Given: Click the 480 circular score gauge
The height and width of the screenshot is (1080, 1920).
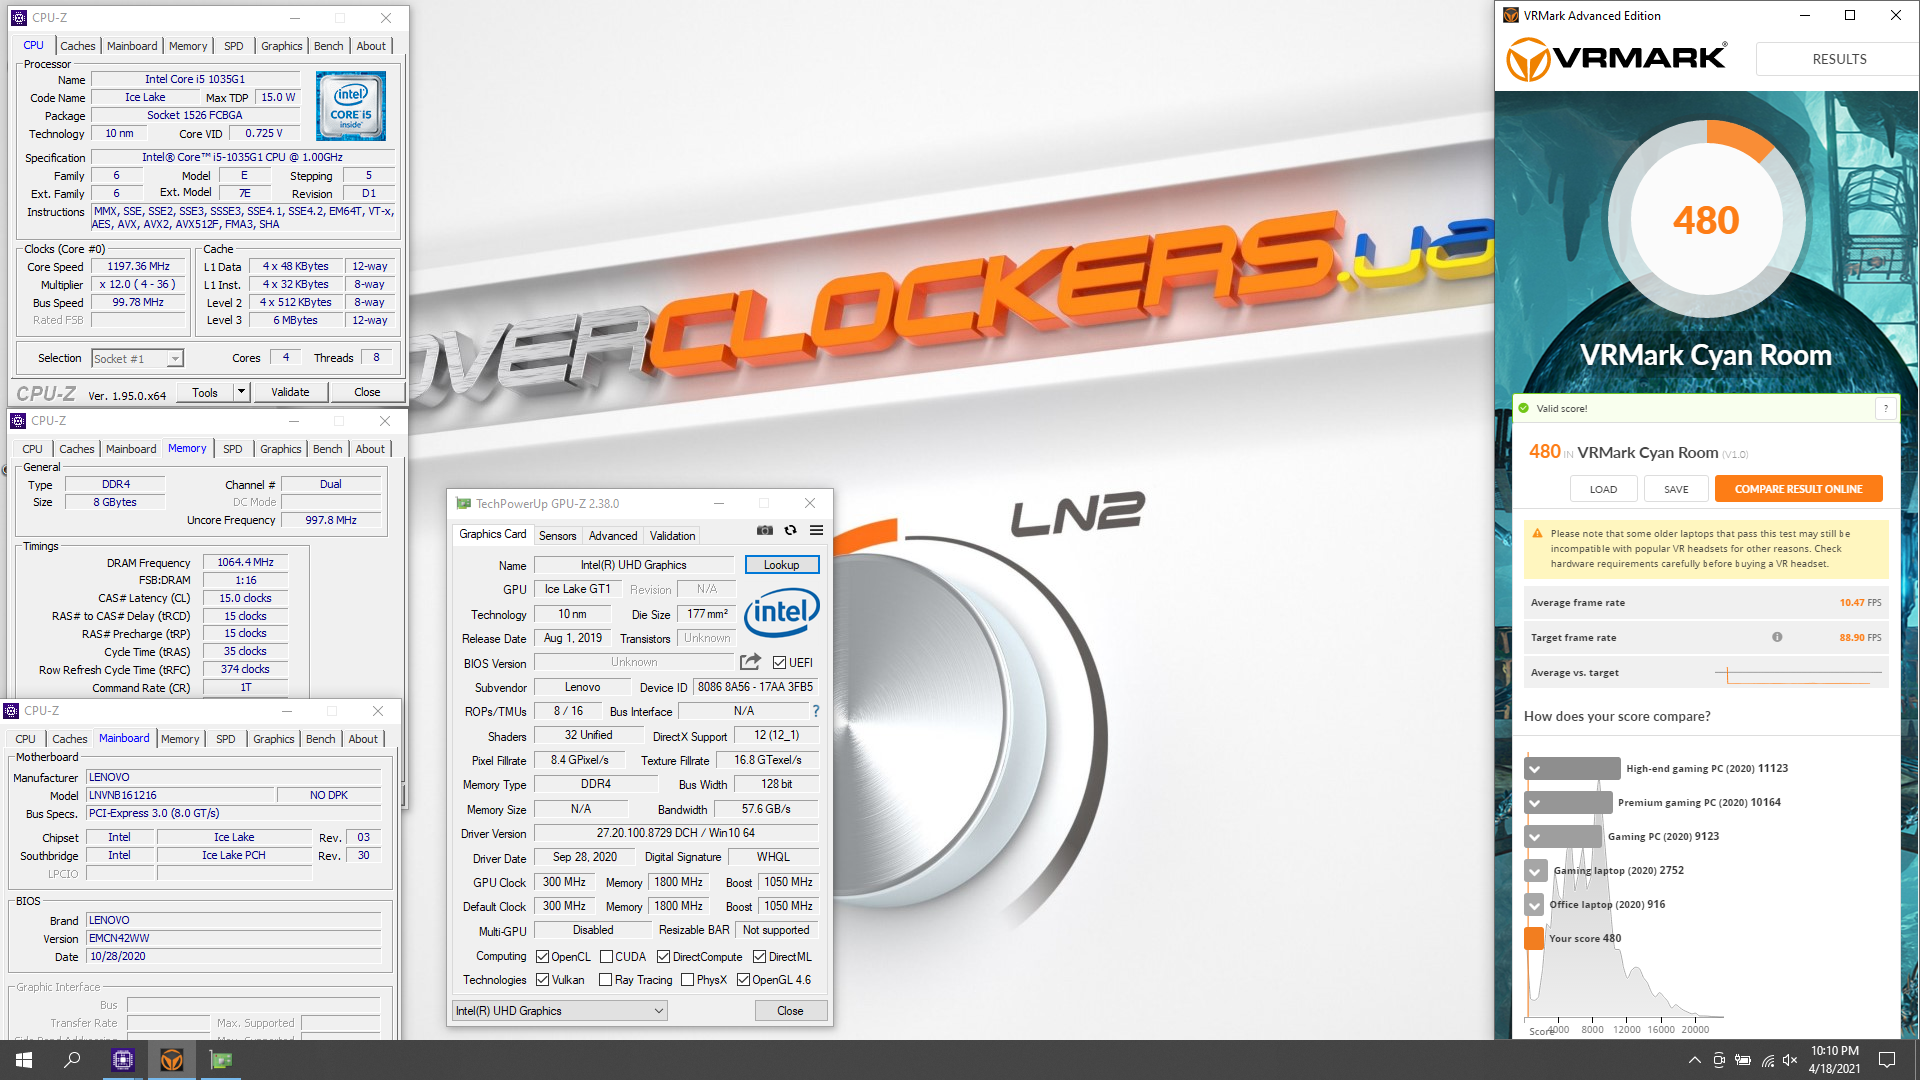Looking at the screenshot, I should click(x=1706, y=220).
